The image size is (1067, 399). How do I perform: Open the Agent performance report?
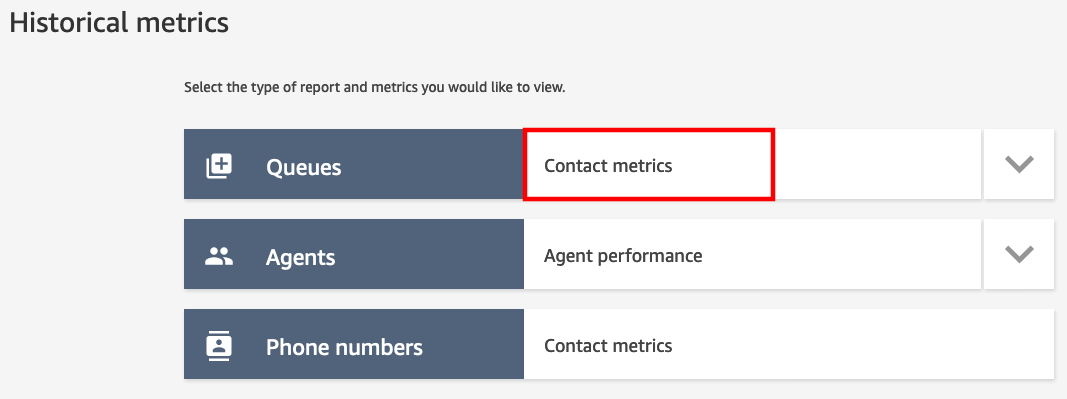623,256
